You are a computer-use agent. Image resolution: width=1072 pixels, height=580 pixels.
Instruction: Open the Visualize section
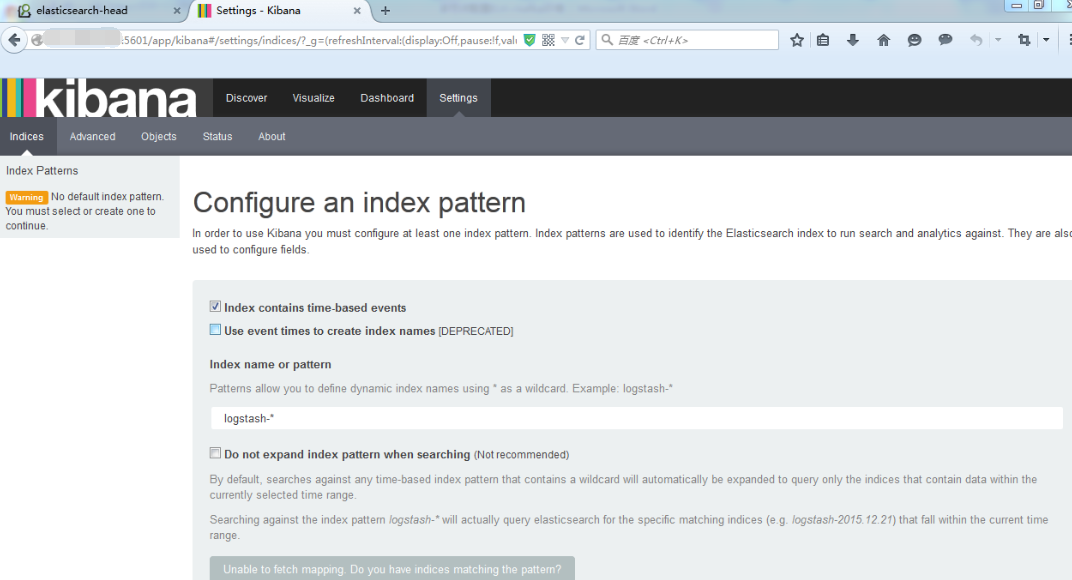click(314, 98)
